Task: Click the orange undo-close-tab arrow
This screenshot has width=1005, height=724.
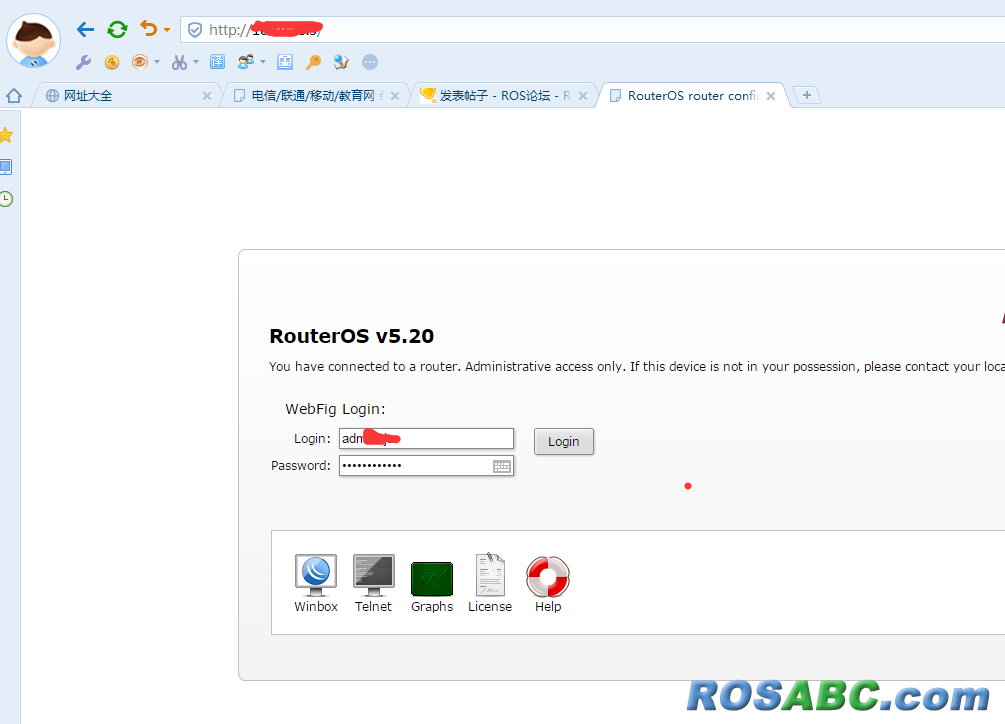Action: pos(149,29)
